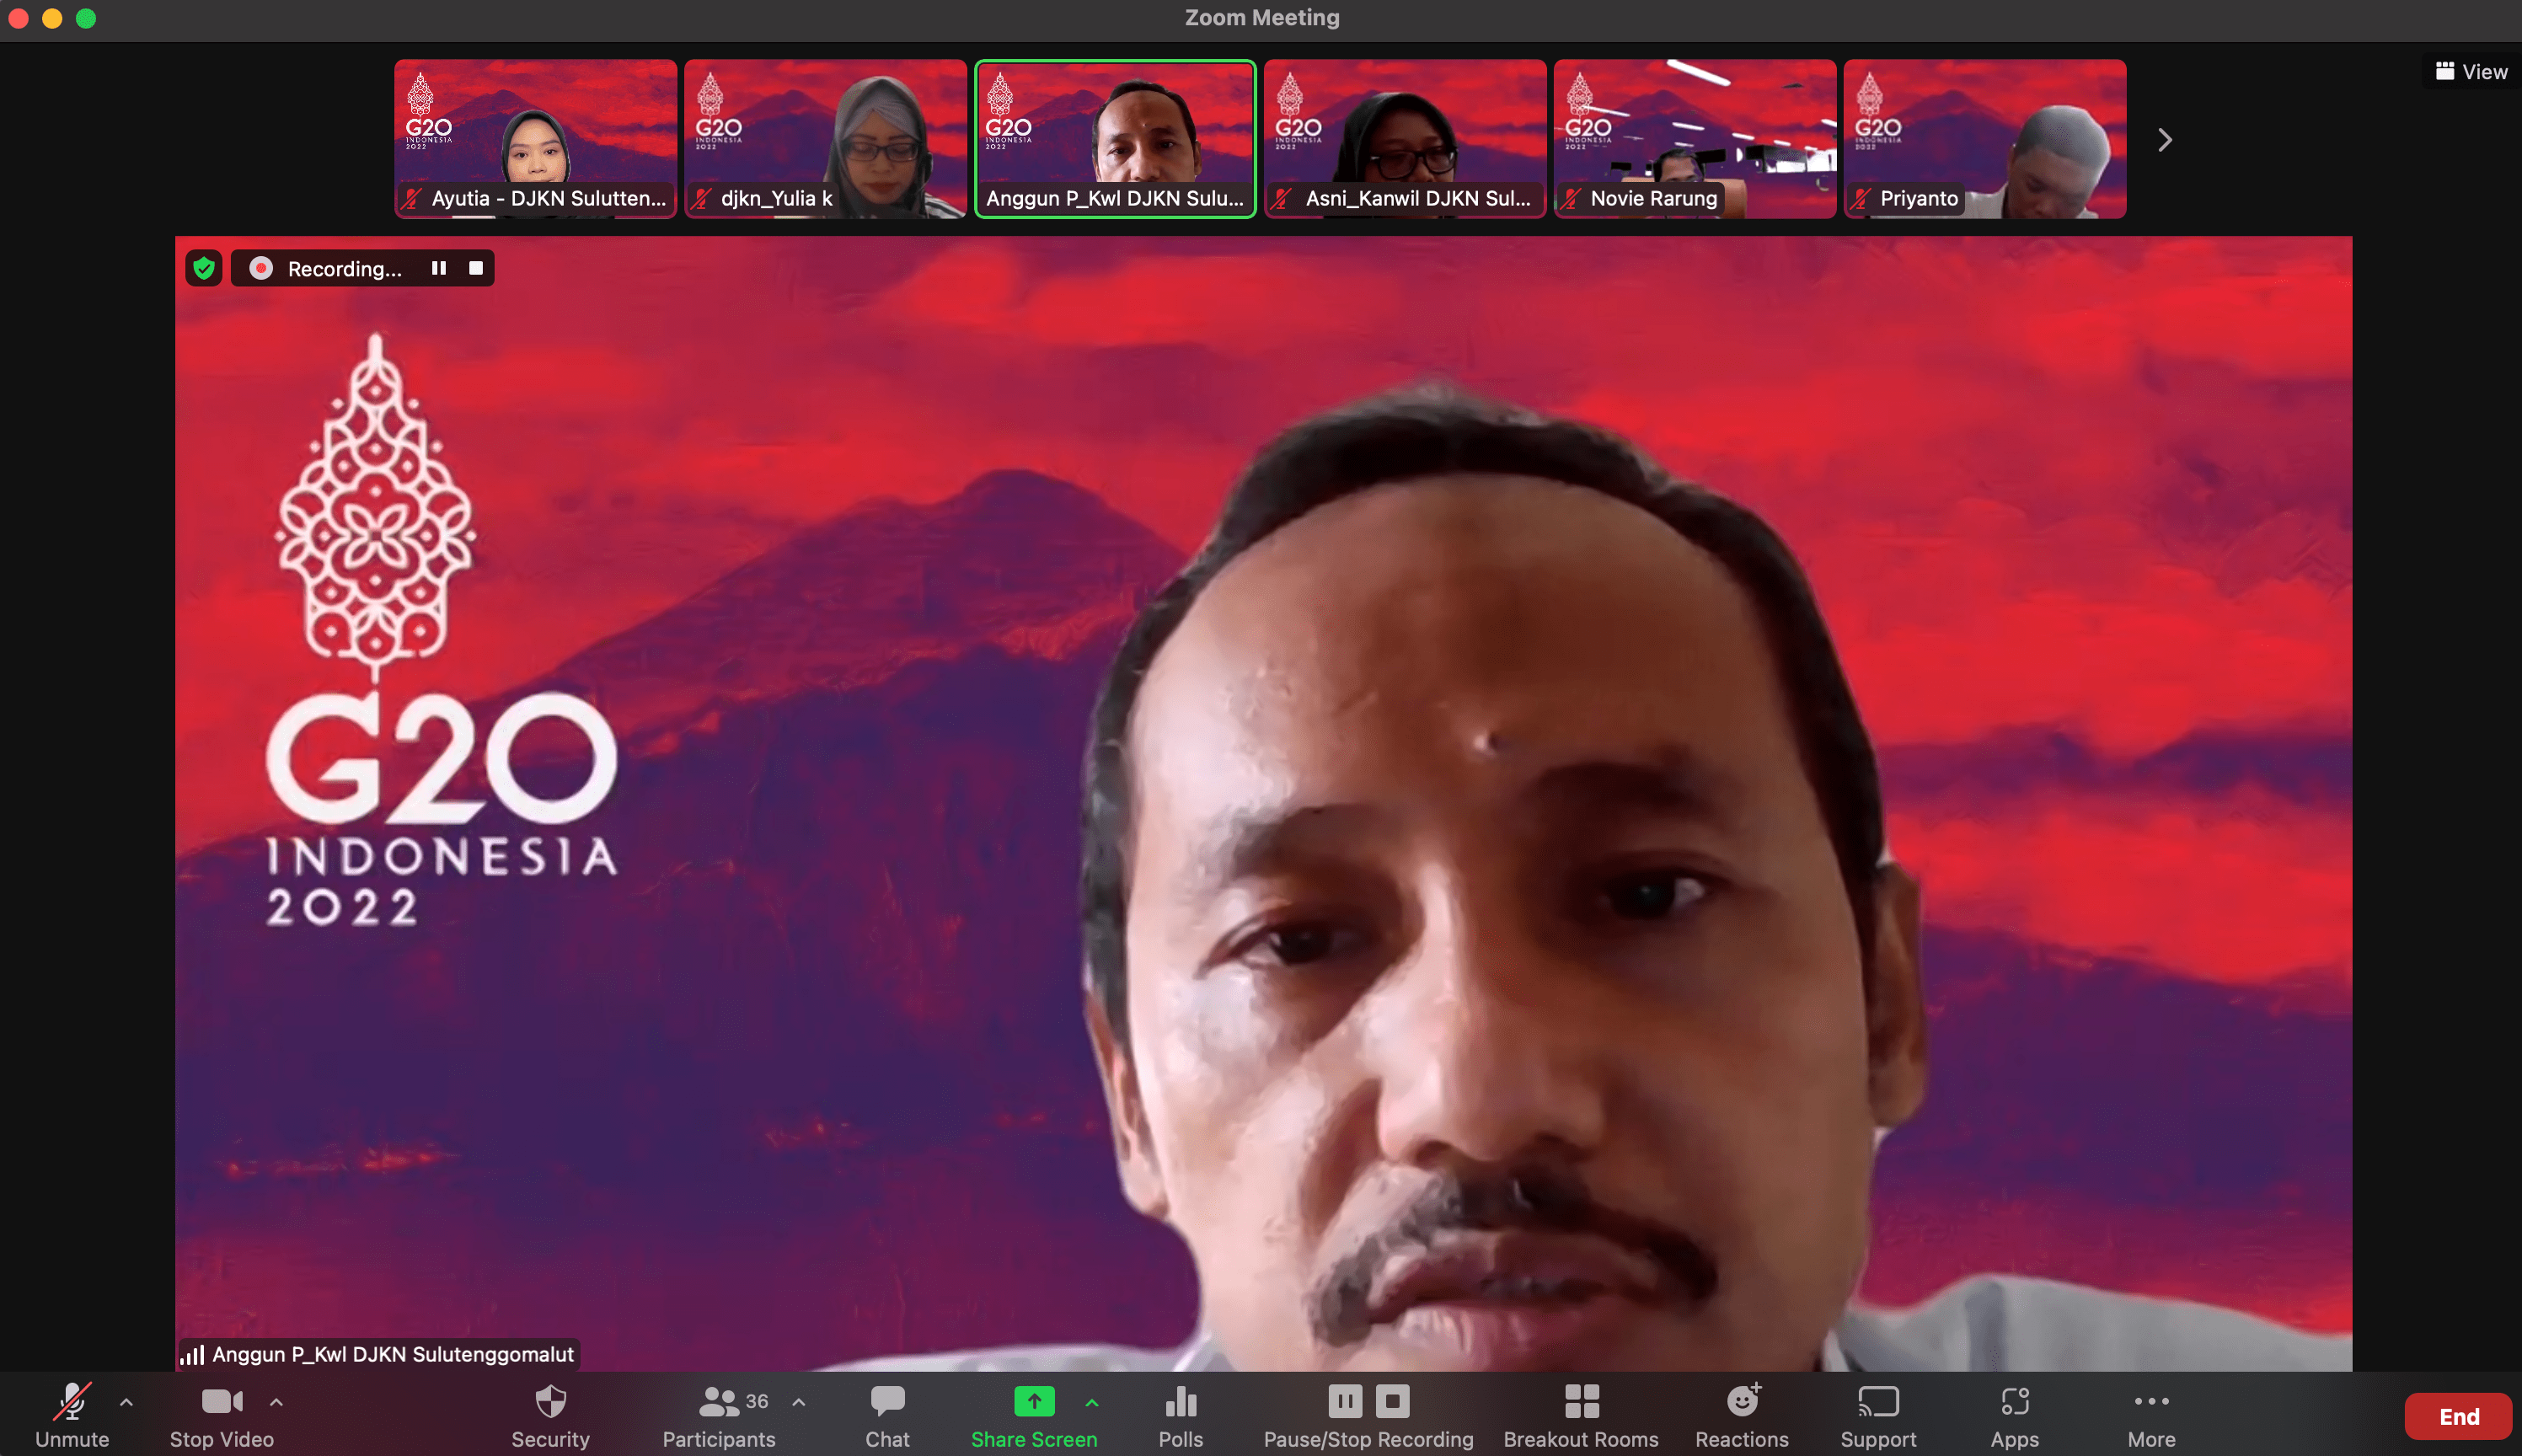The image size is (2522, 1456).
Task: Open the Reactions menu
Action: (x=1742, y=1402)
